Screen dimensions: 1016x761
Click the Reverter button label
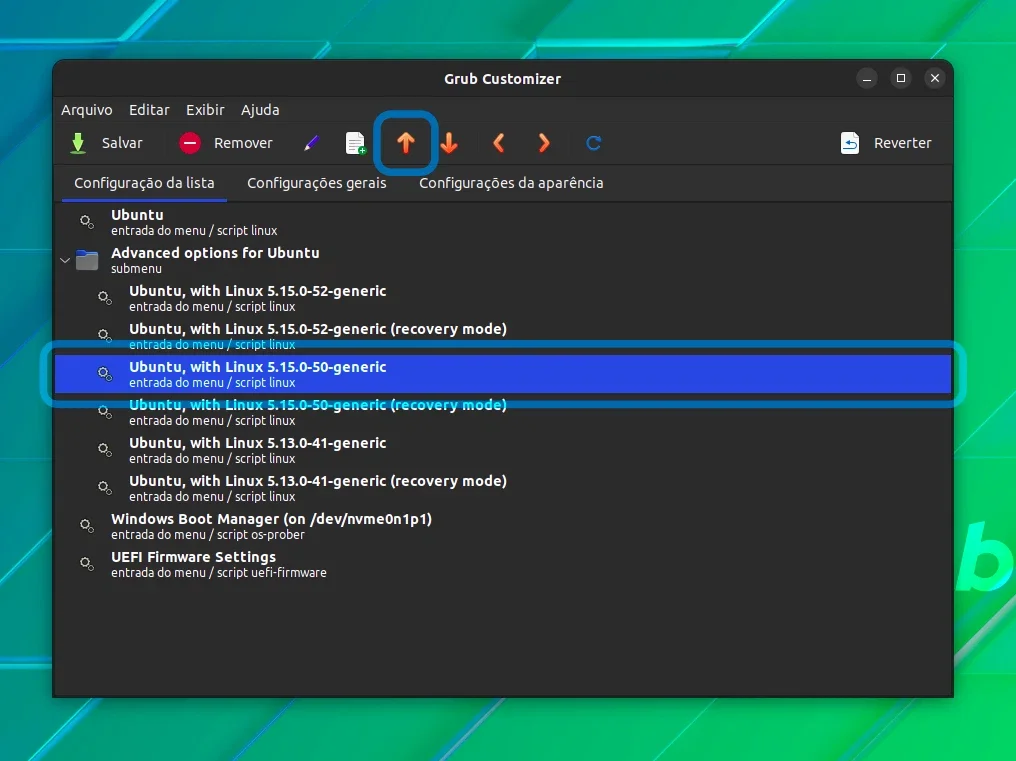pyautogui.click(x=903, y=143)
